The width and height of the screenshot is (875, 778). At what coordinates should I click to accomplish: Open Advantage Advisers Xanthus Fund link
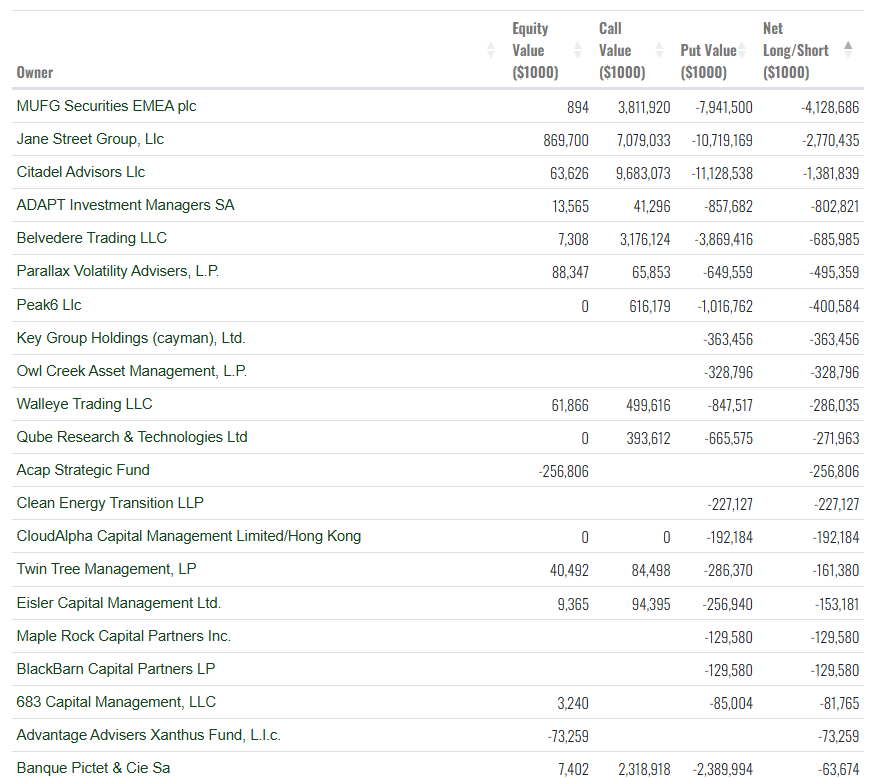(148, 734)
